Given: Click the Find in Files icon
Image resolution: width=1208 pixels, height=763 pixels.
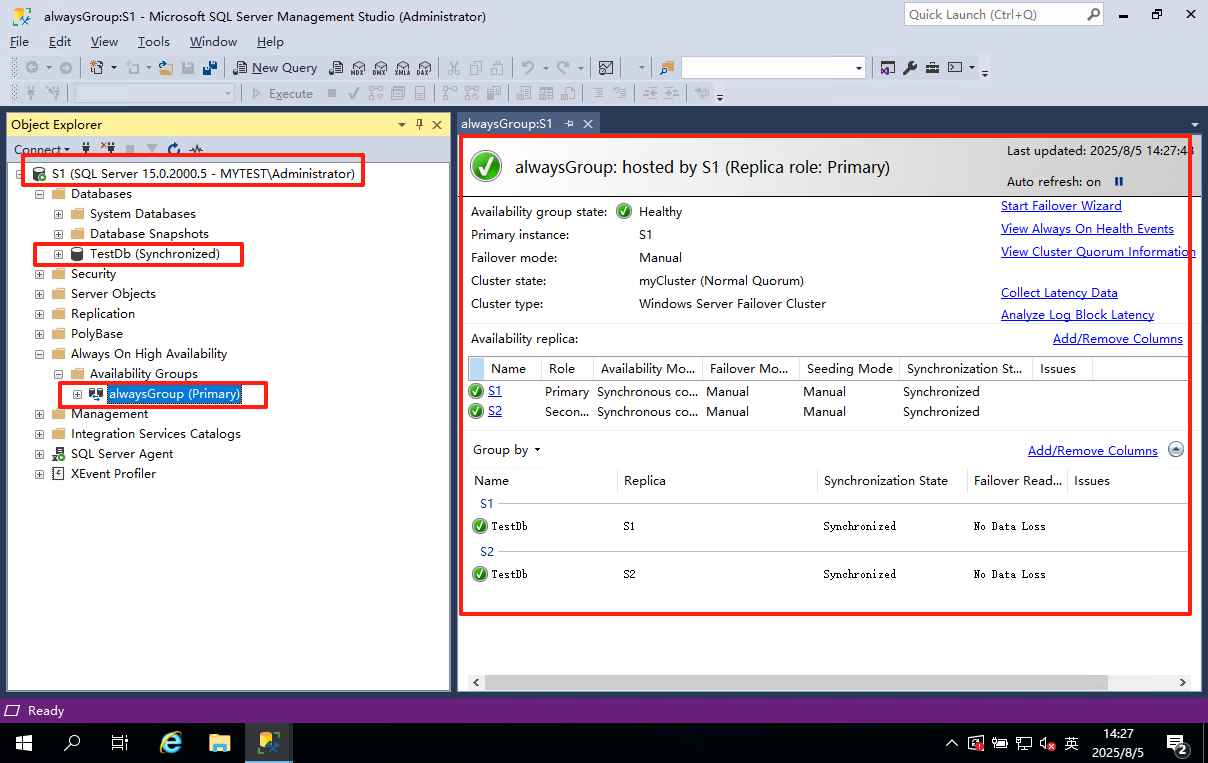Looking at the screenshot, I should coord(666,68).
